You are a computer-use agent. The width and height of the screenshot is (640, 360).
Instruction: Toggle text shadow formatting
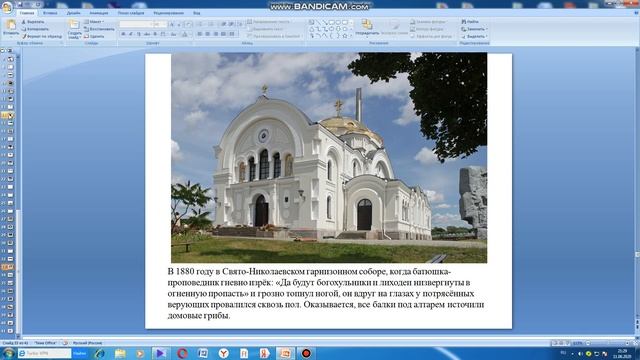point(155,34)
